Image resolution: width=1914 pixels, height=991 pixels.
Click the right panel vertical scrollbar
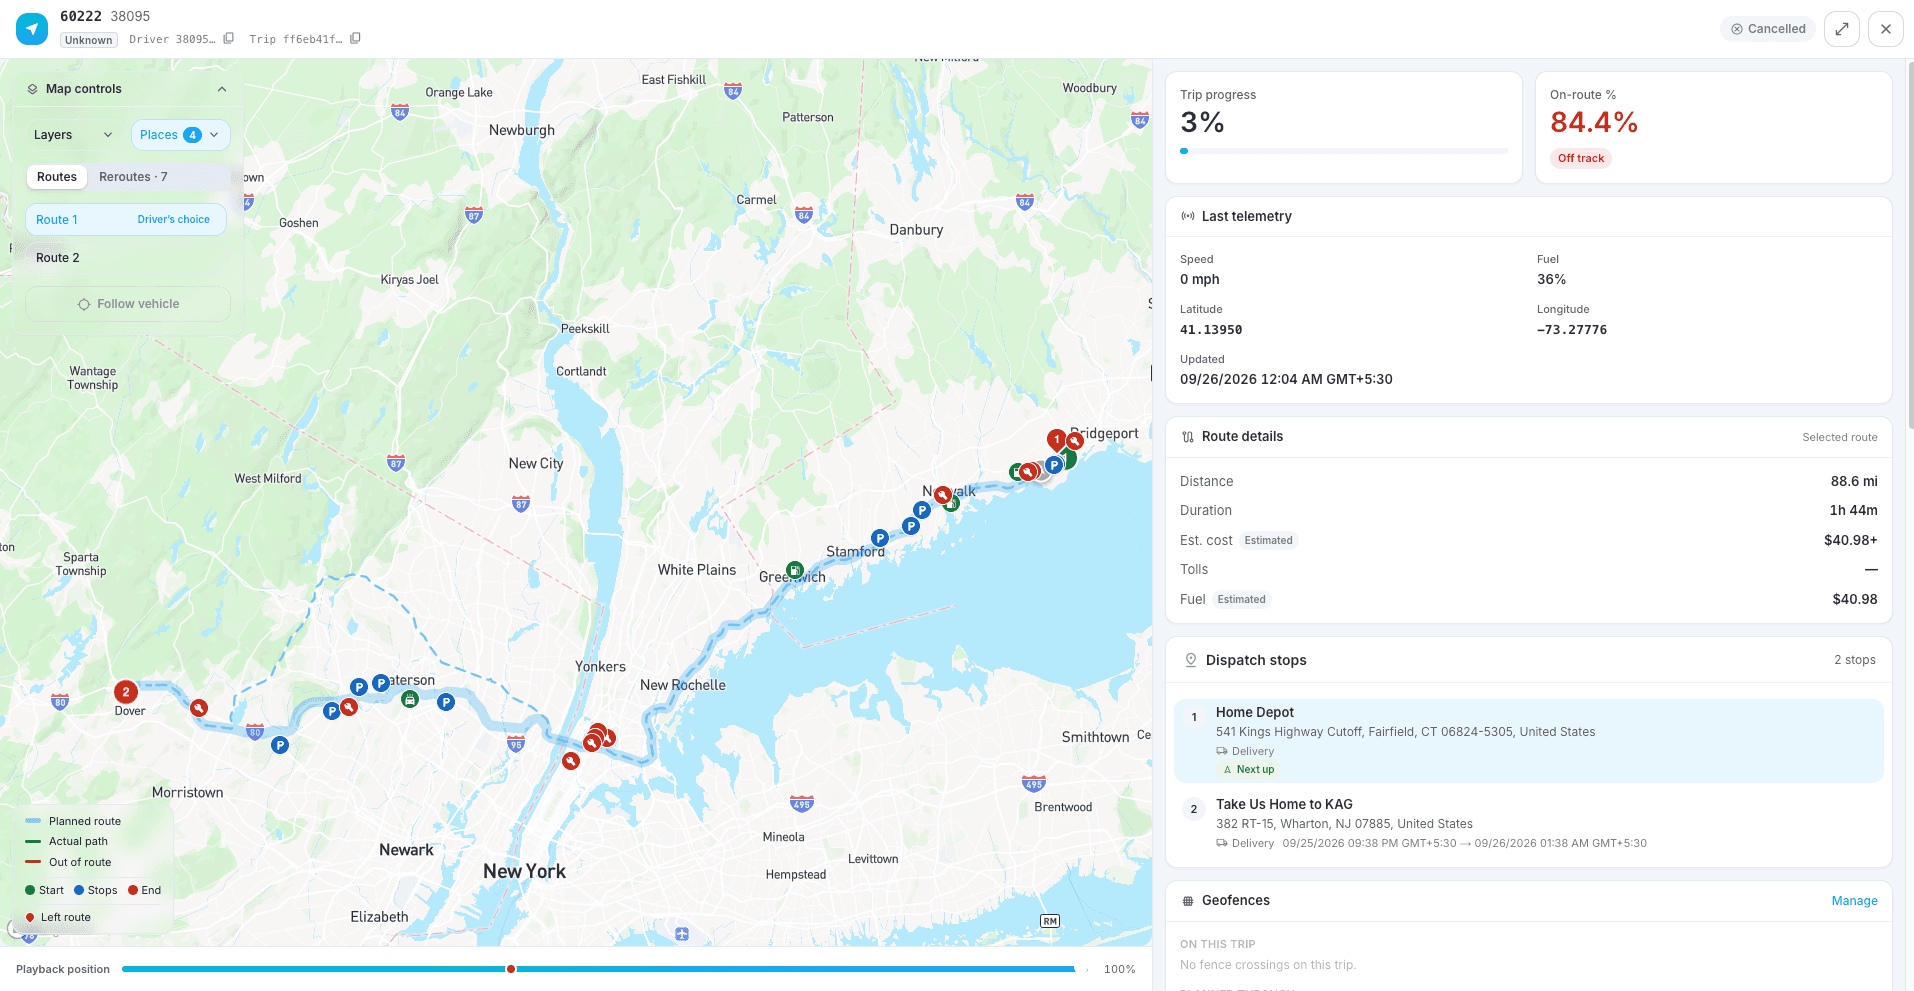pos(1910,245)
